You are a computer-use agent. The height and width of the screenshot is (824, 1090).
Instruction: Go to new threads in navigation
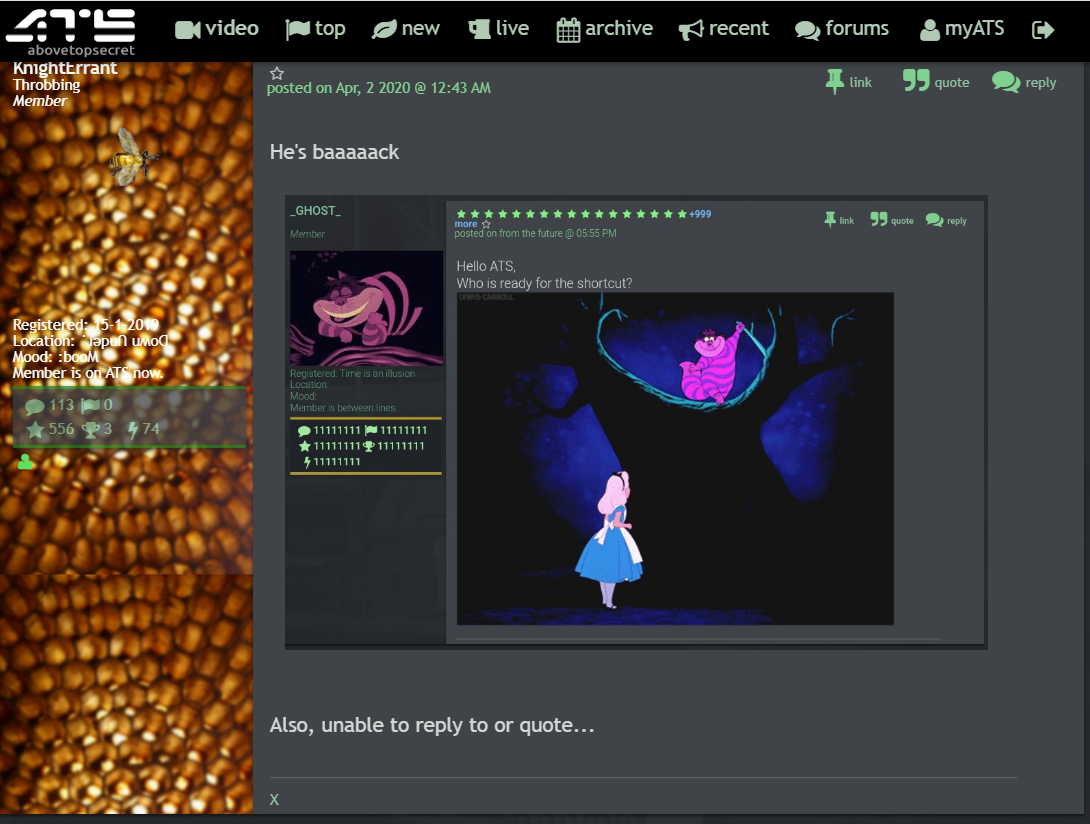[406, 29]
